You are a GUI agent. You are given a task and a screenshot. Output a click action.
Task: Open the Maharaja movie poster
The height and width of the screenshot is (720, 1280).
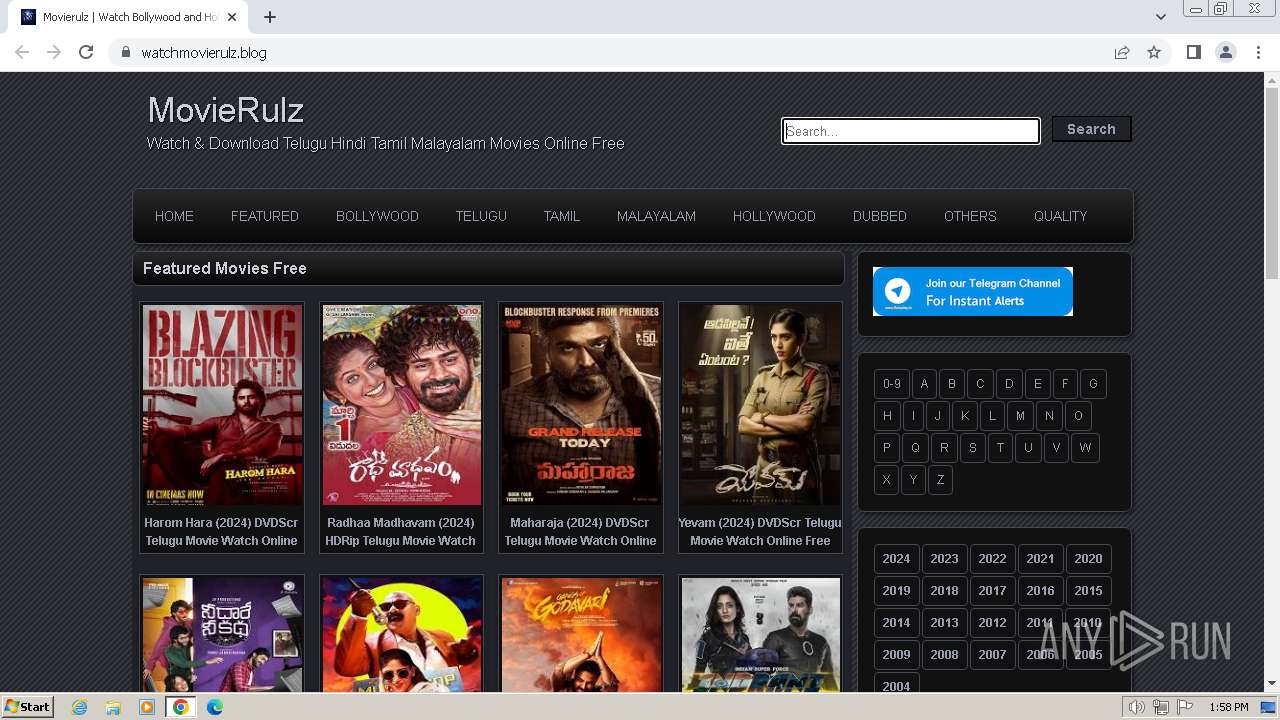click(x=581, y=405)
